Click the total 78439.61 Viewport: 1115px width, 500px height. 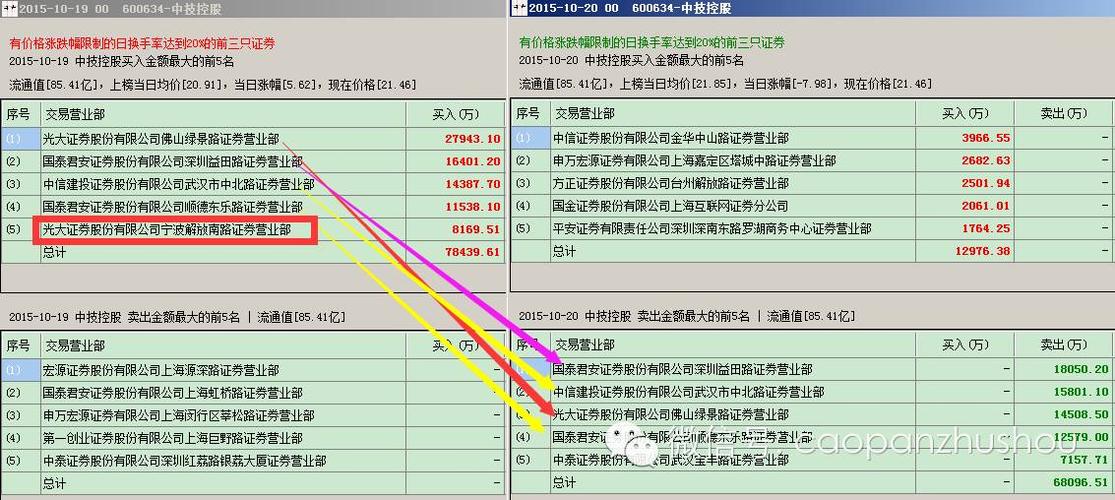pyautogui.click(x=473, y=252)
